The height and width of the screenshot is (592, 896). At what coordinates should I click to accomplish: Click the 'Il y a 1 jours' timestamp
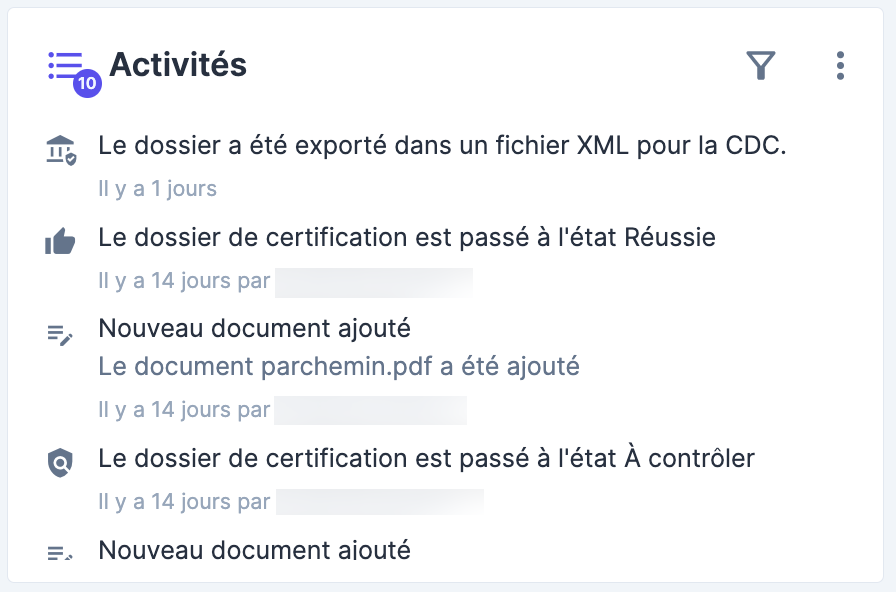pyautogui.click(x=157, y=189)
